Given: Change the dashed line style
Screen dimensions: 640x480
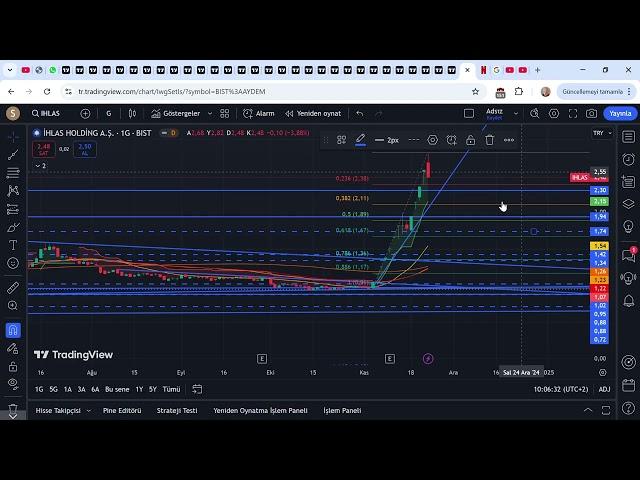Looking at the screenshot, I should pos(414,140).
